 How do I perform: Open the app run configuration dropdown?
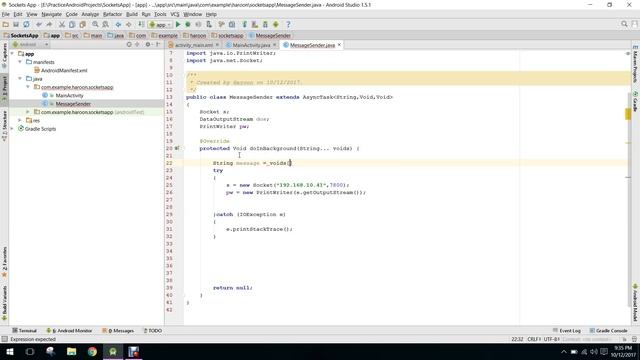[x=160, y=24]
